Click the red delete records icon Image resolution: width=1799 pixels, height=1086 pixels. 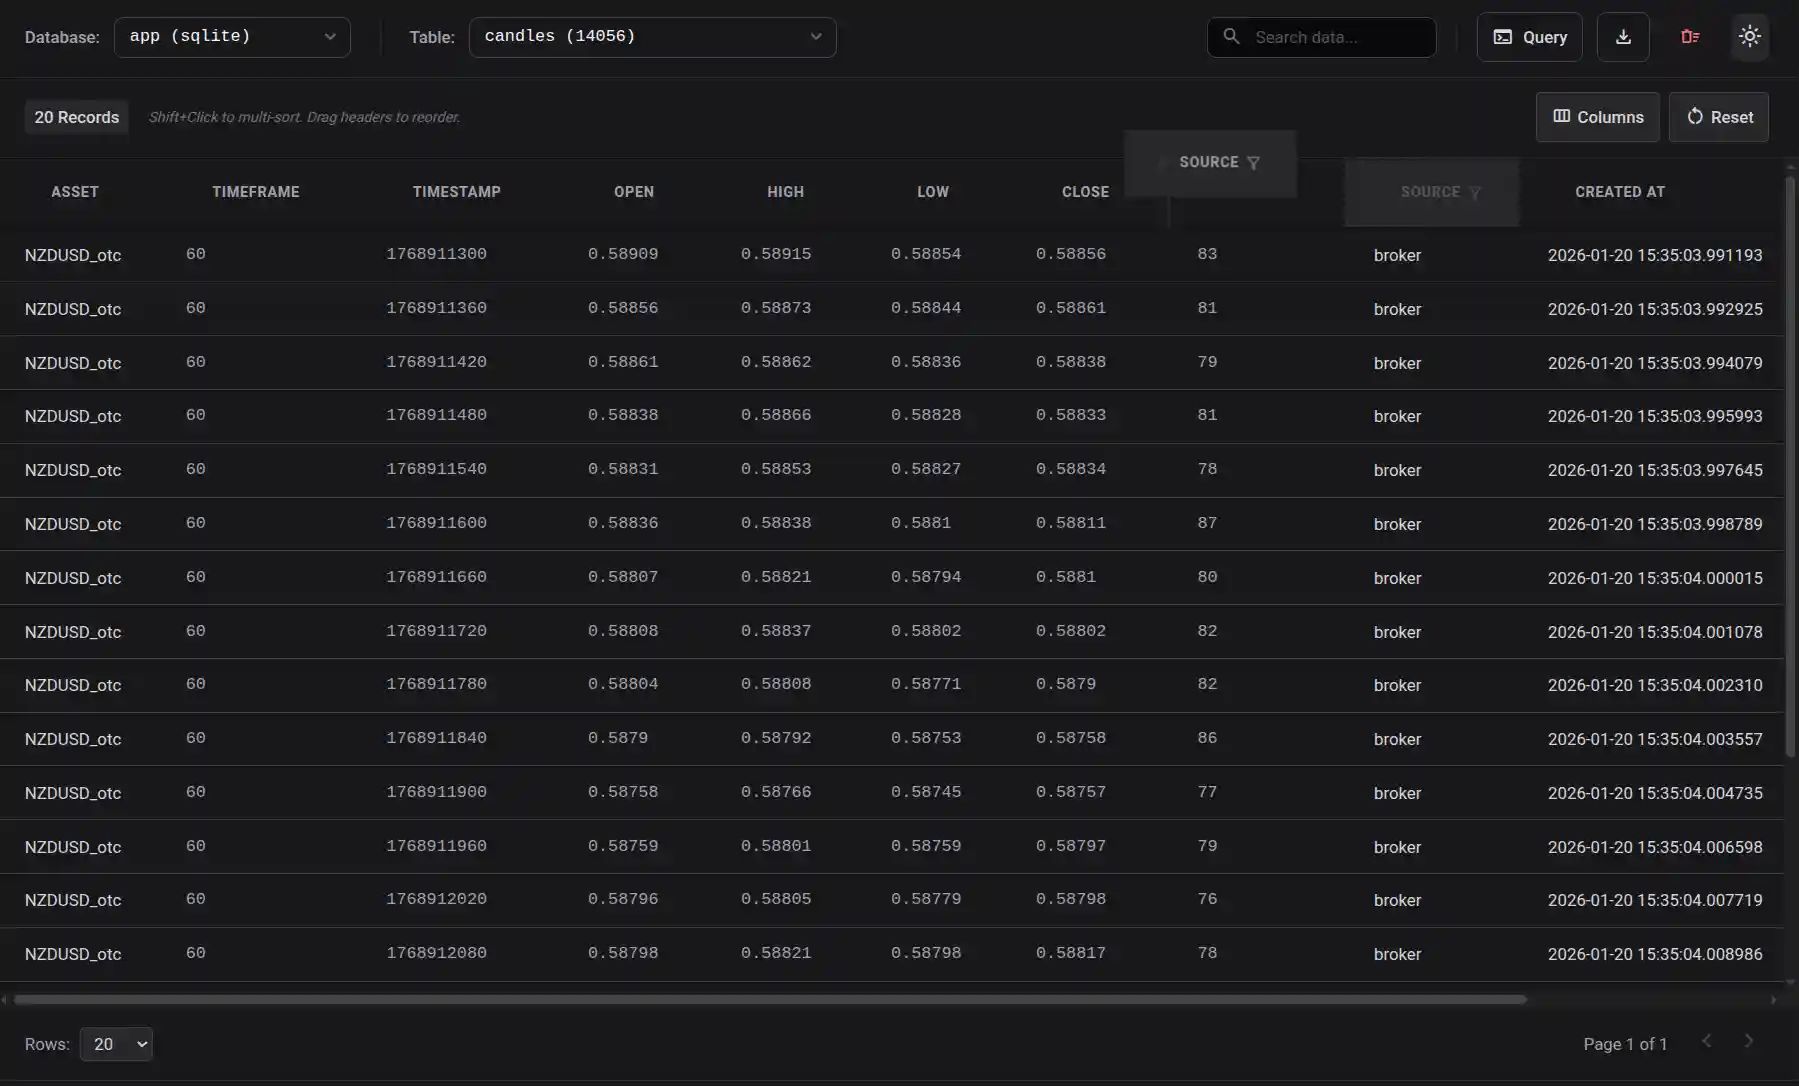click(1690, 37)
